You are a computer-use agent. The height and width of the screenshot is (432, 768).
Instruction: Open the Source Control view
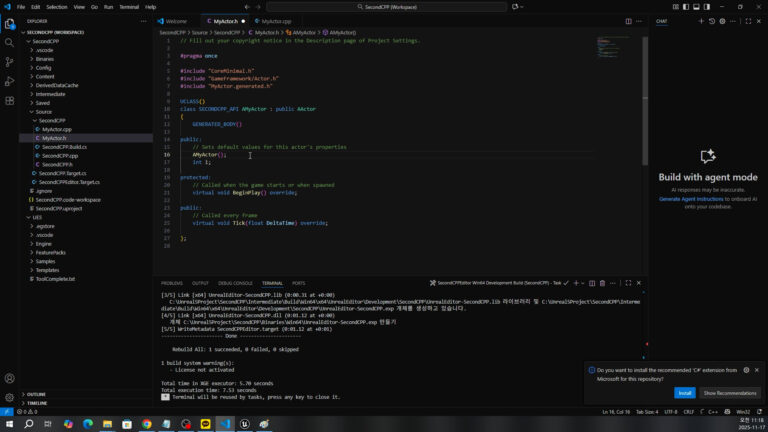pyautogui.click(x=10, y=62)
